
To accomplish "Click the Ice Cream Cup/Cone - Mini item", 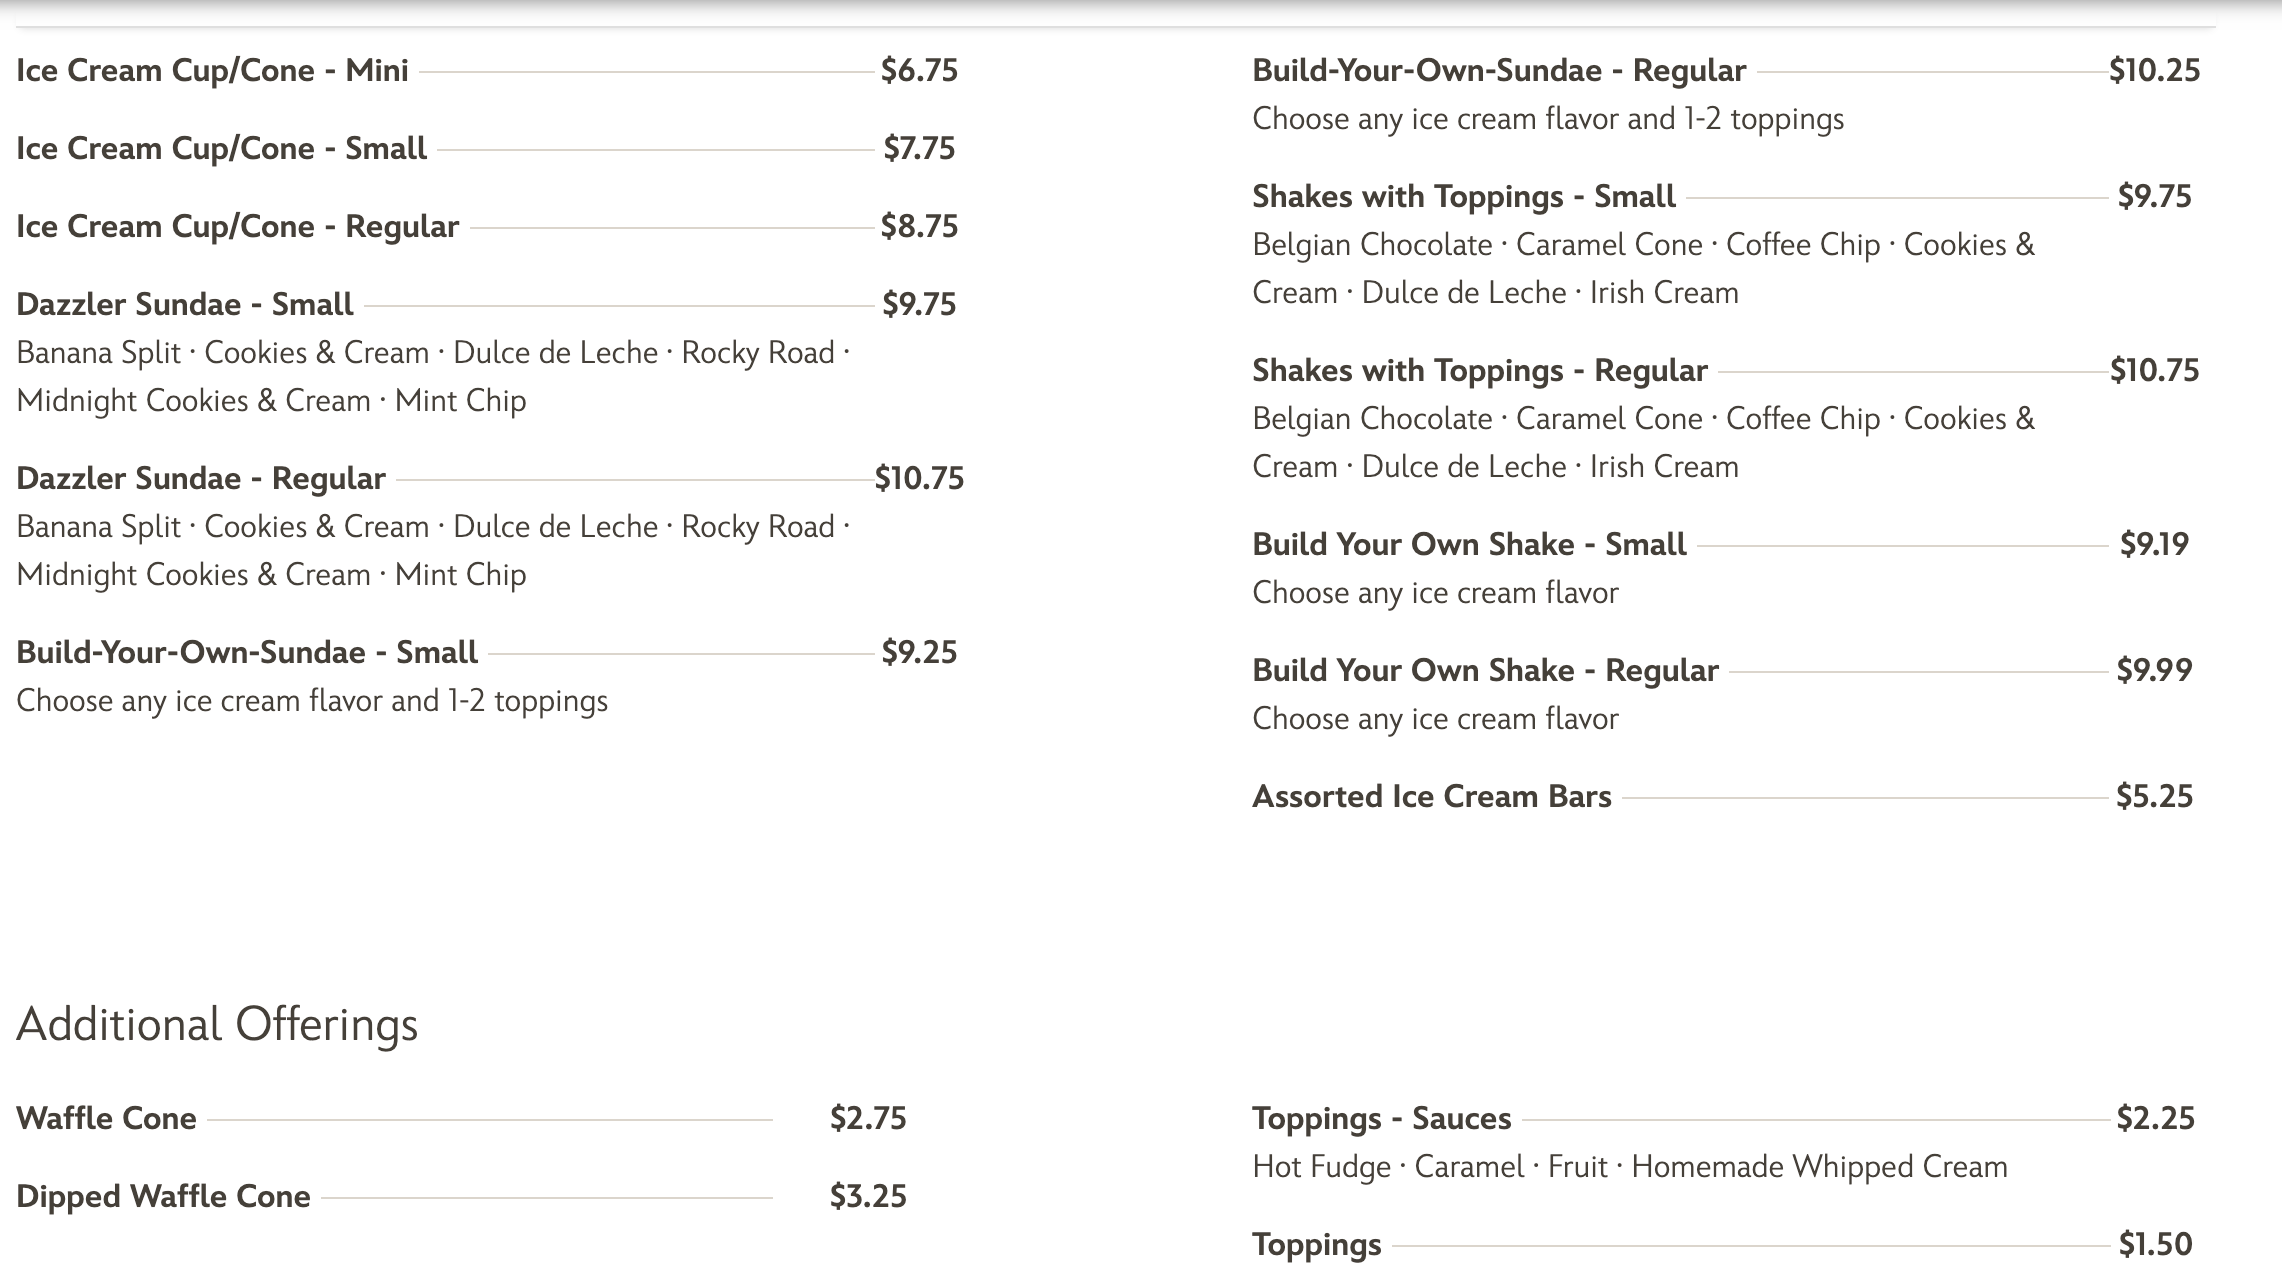I will [x=212, y=71].
